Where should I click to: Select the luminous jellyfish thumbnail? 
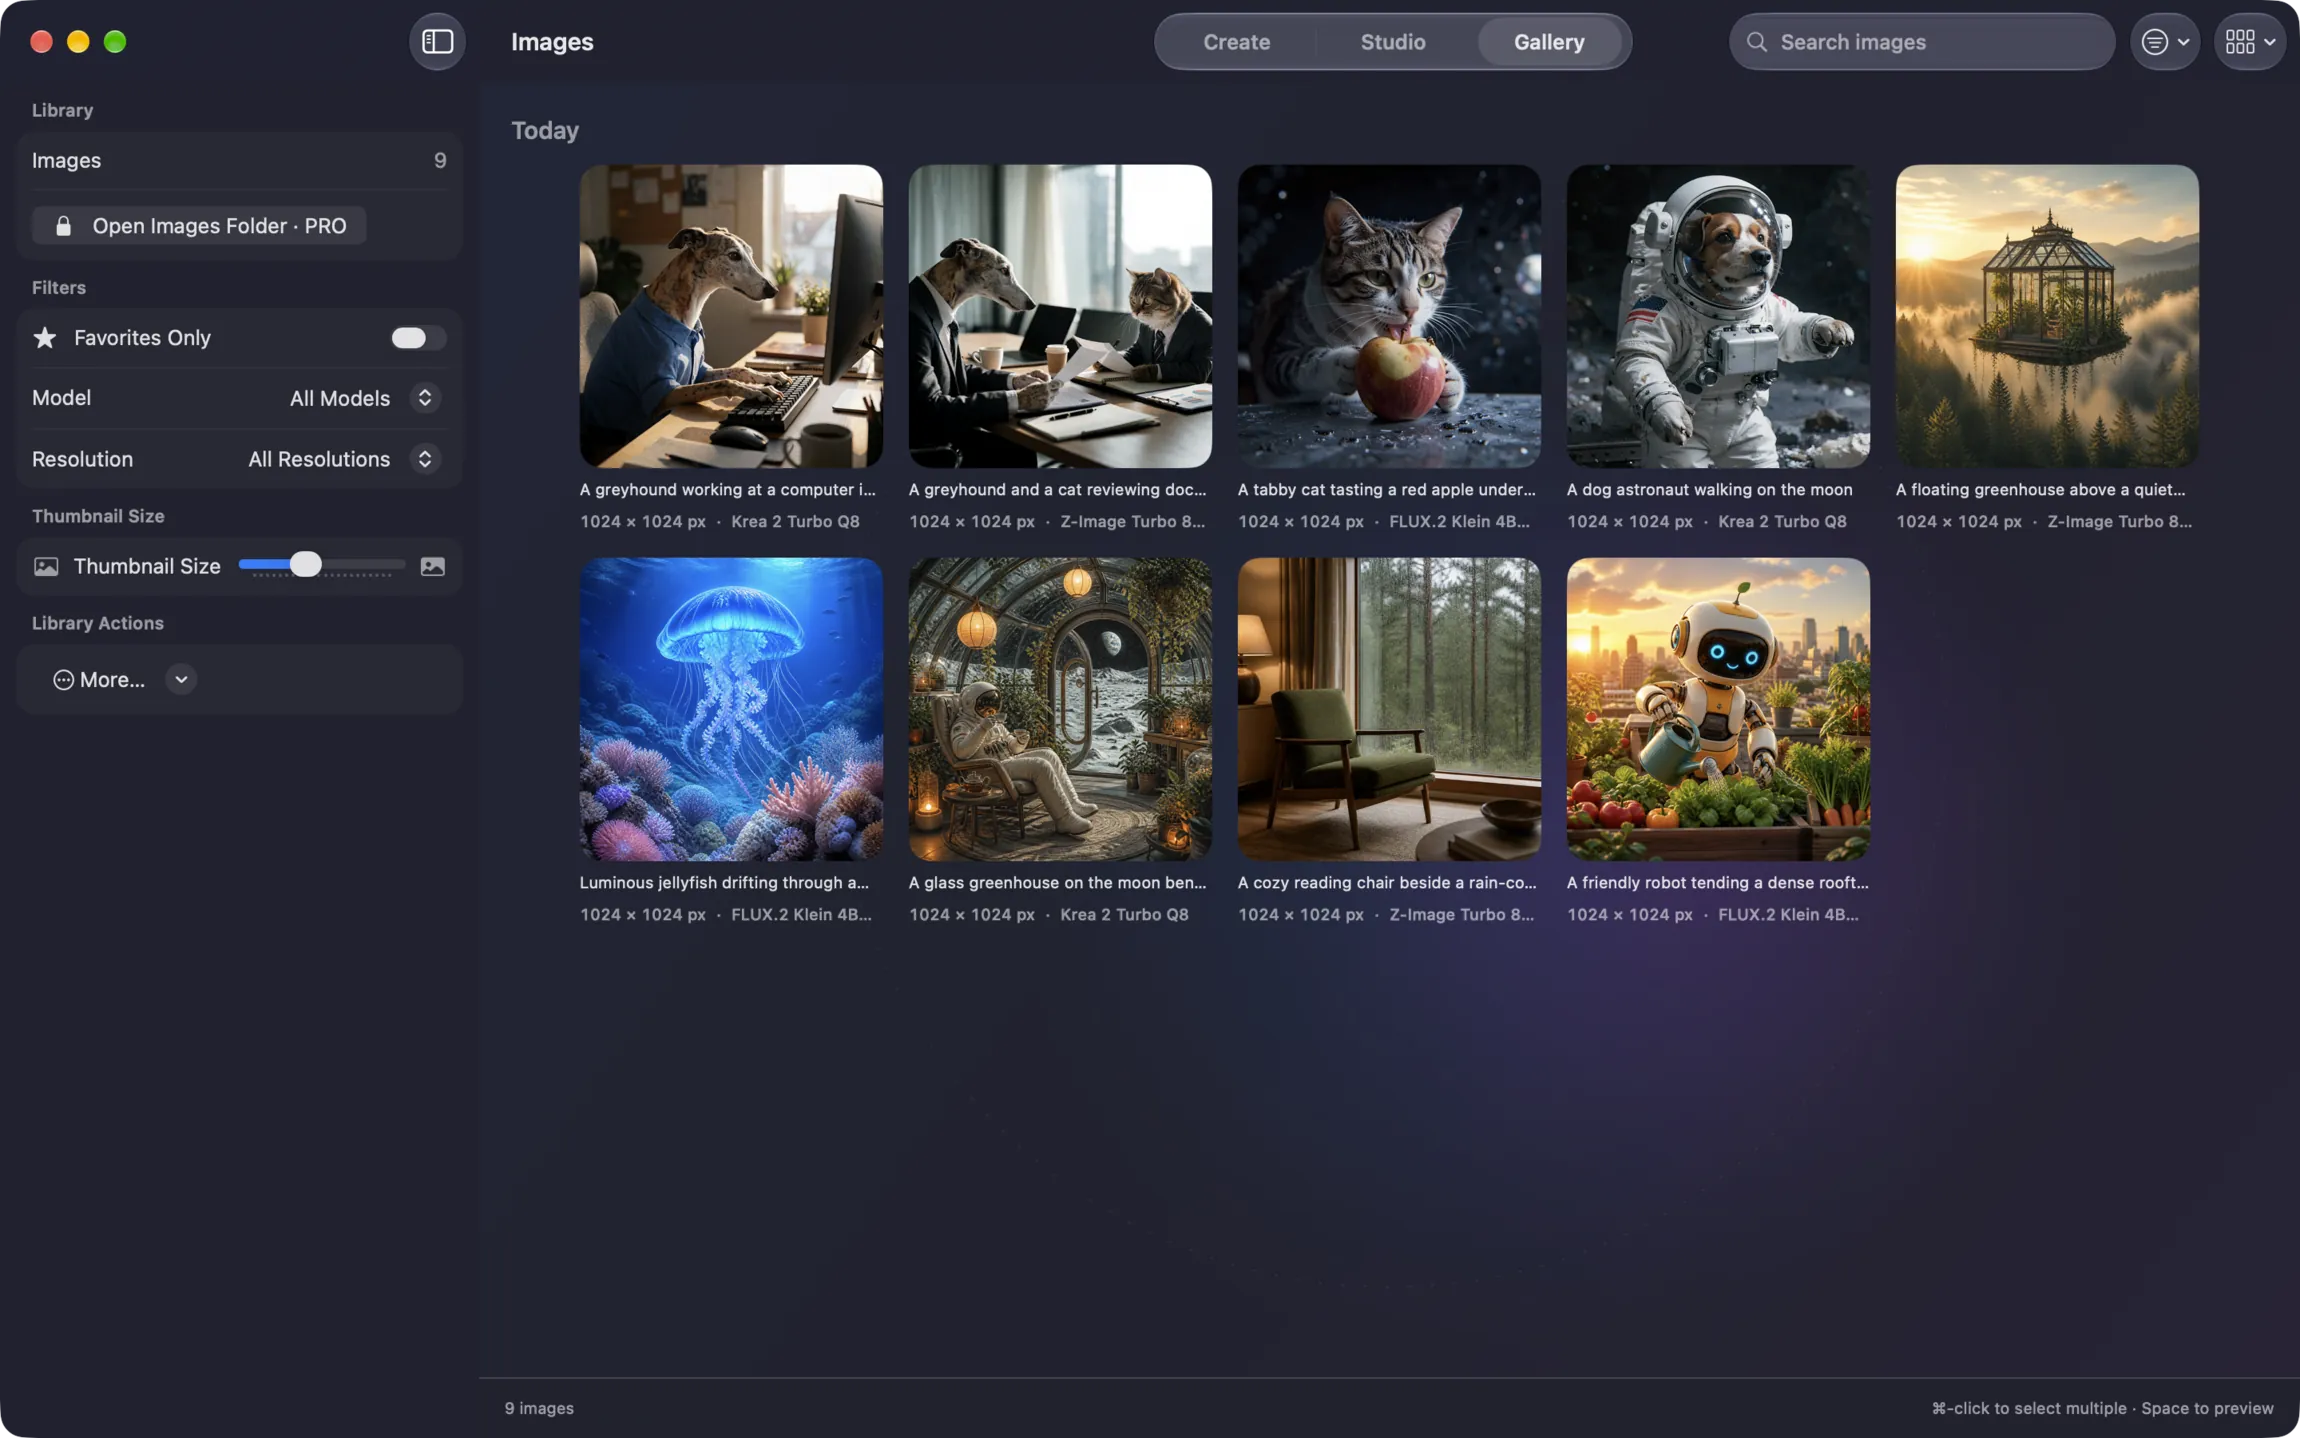(731, 709)
